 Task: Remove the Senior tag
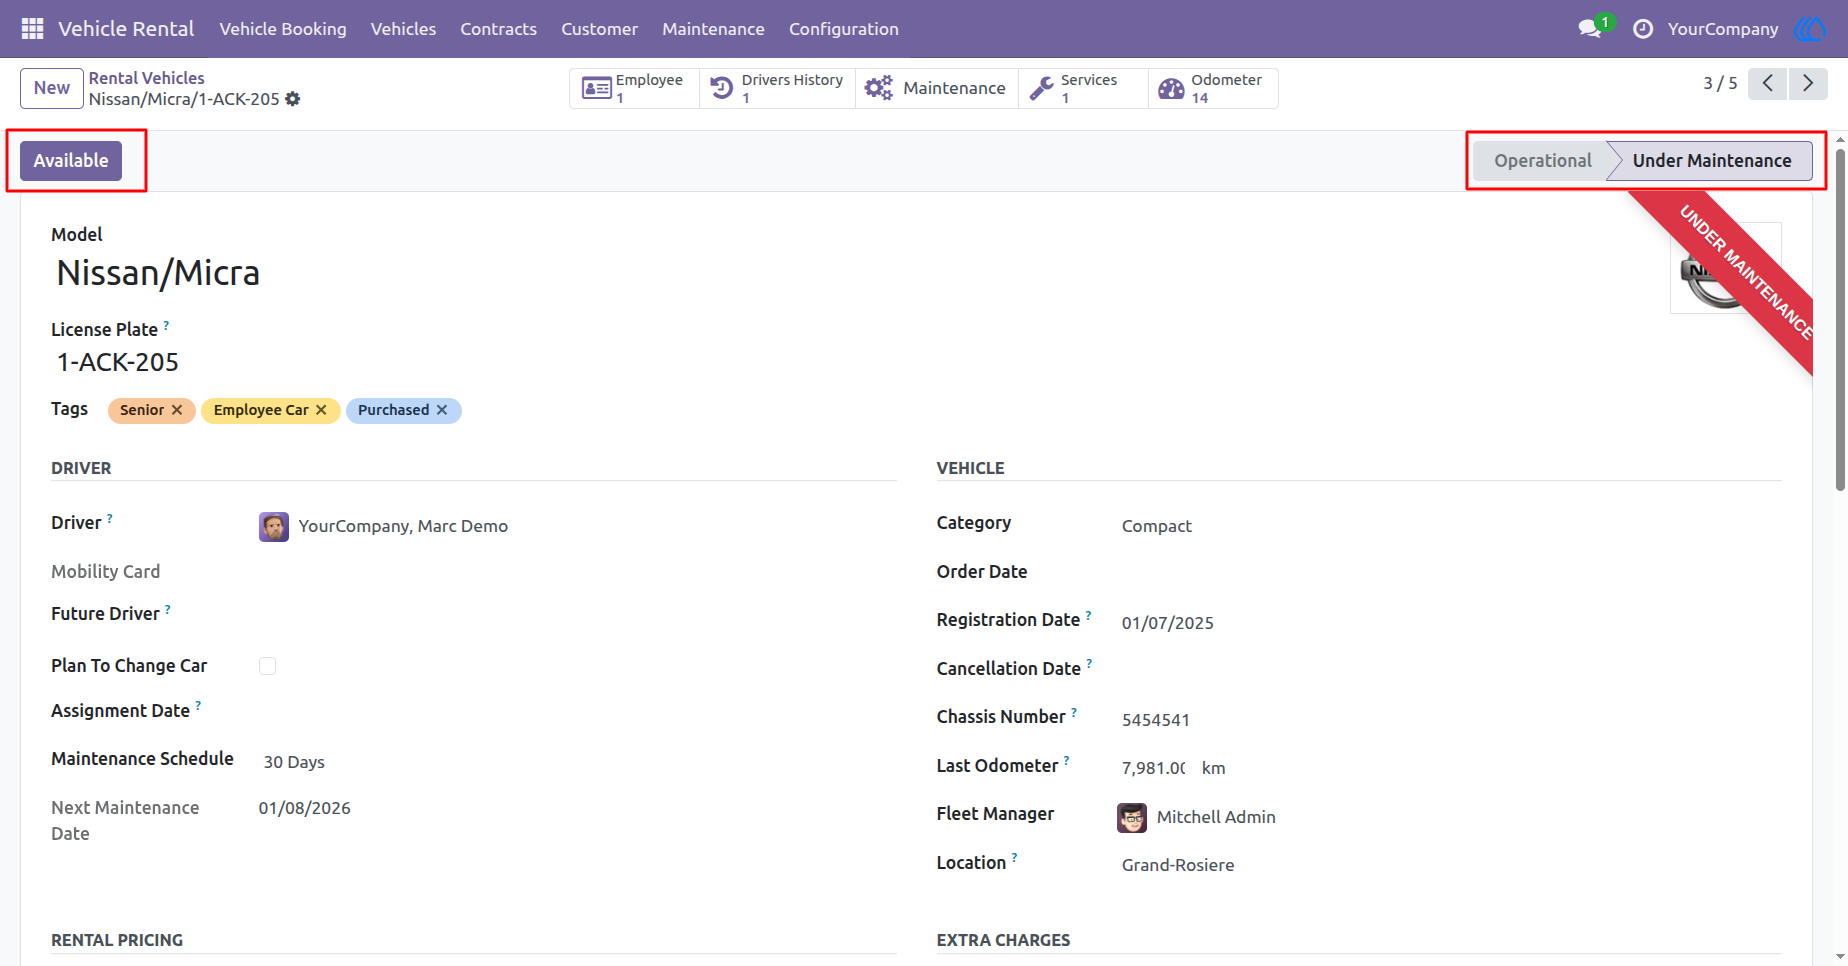coord(177,410)
